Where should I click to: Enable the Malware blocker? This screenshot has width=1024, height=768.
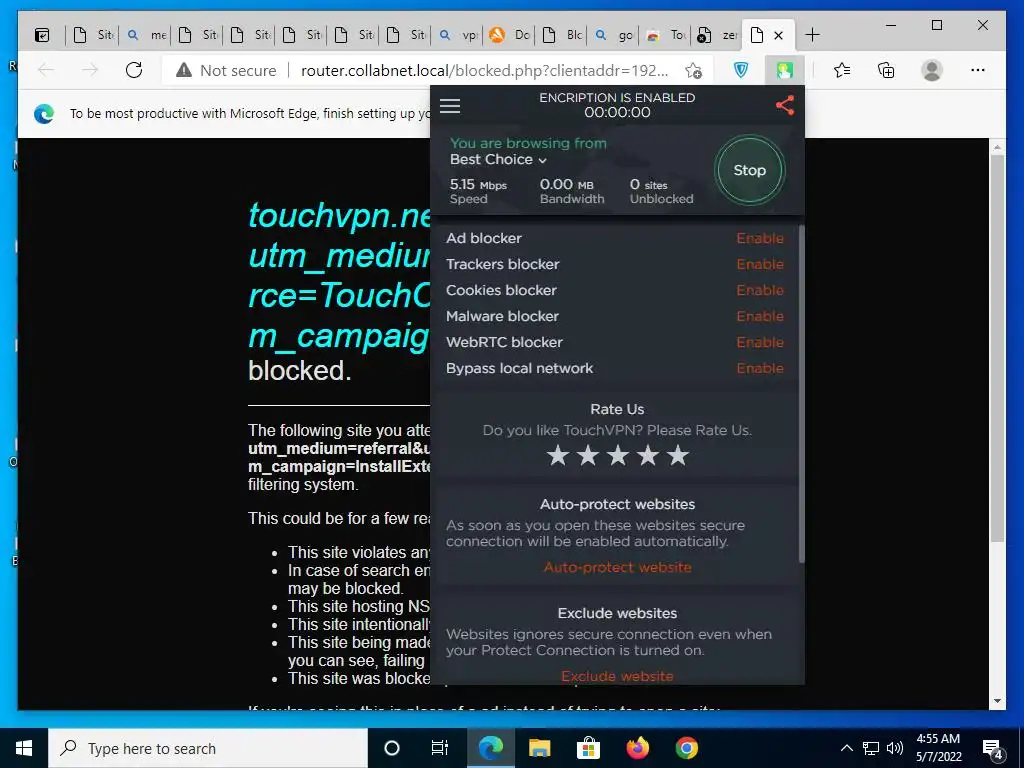760,317
